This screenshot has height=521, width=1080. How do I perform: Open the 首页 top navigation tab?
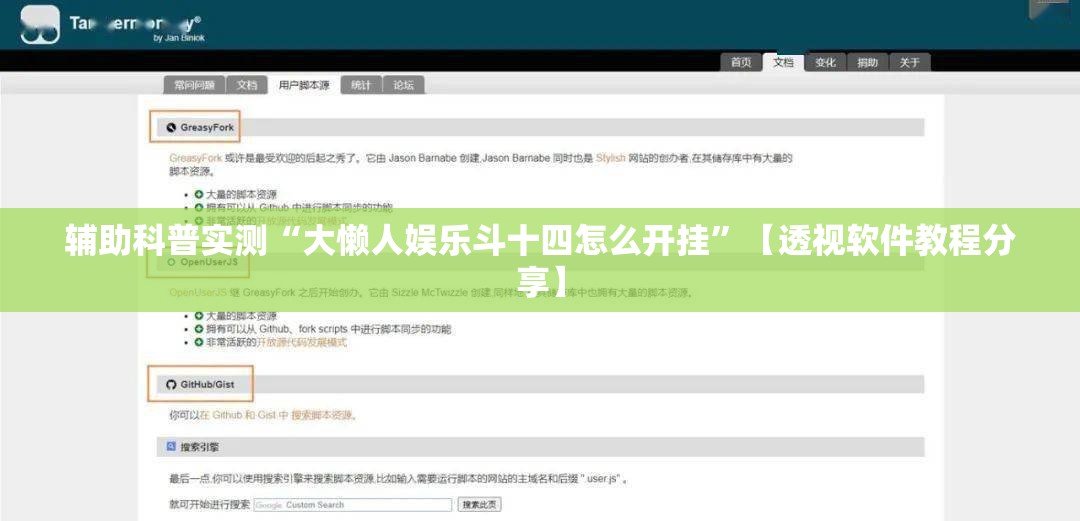tap(741, 63)
